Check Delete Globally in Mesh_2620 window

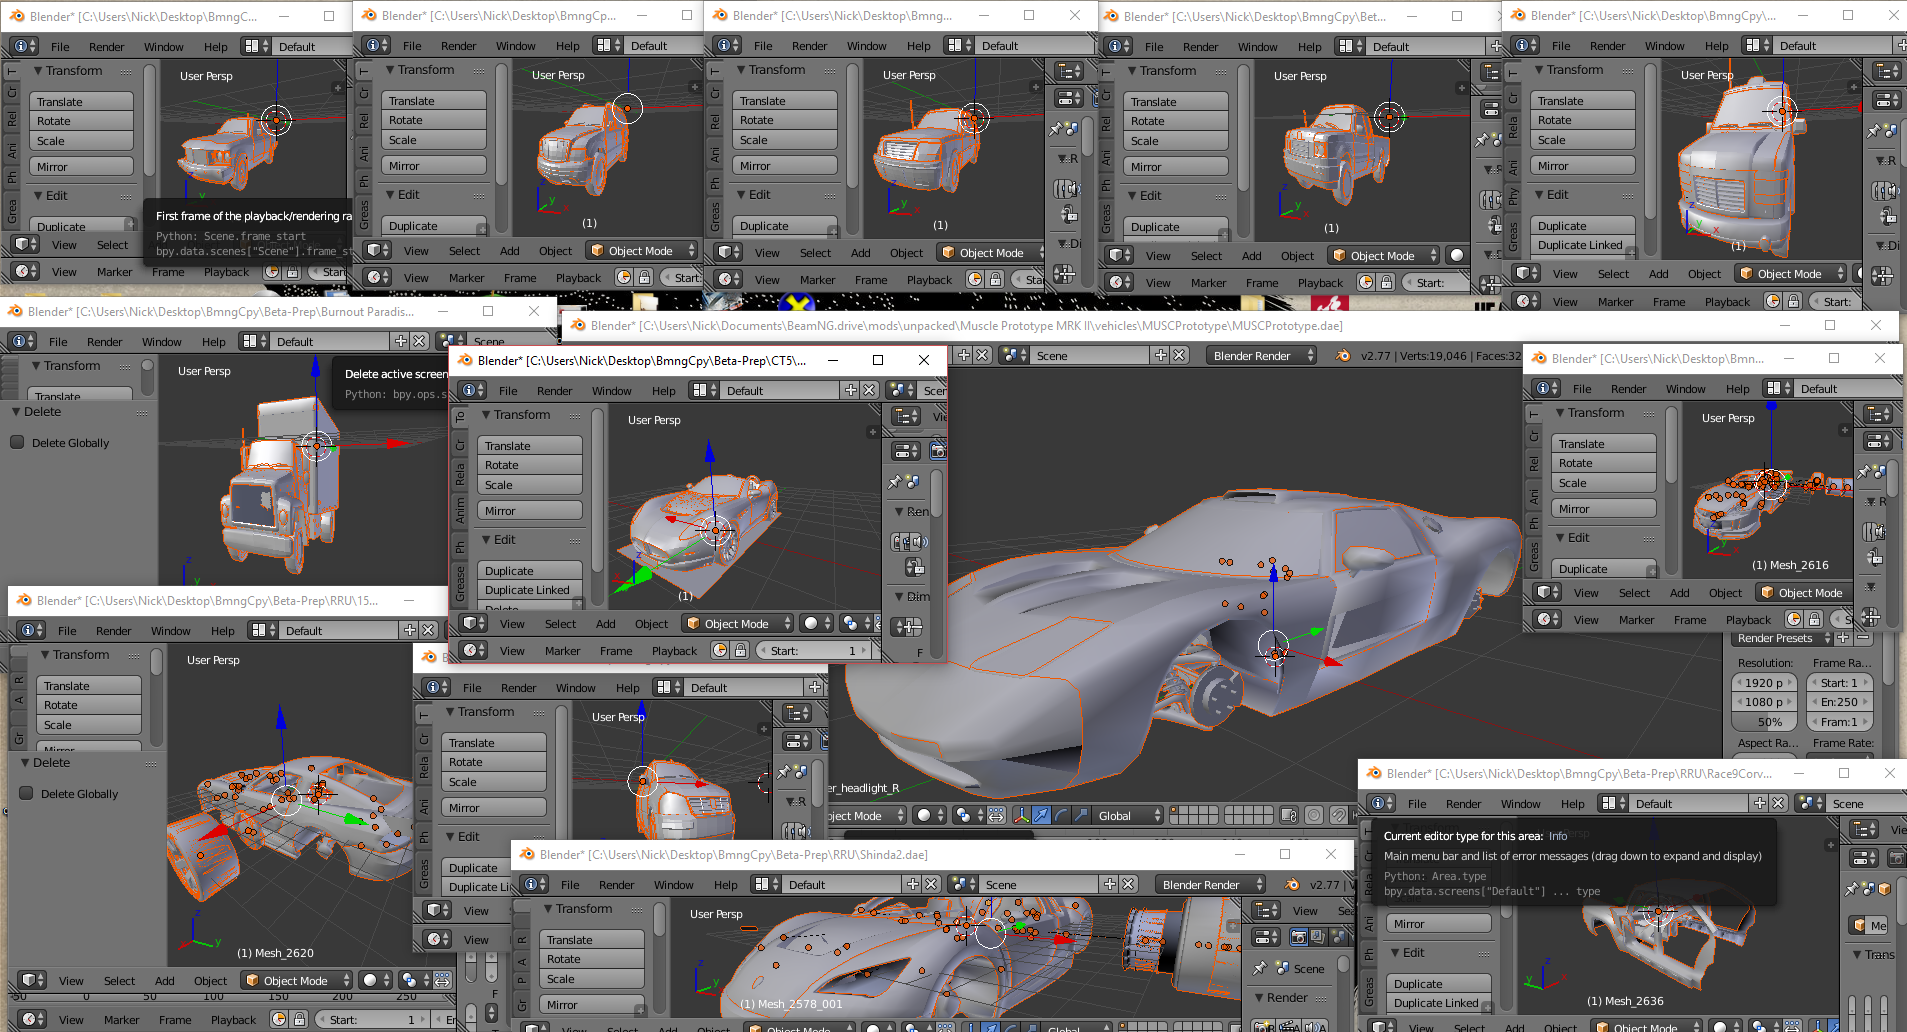(x=26, y=793)
